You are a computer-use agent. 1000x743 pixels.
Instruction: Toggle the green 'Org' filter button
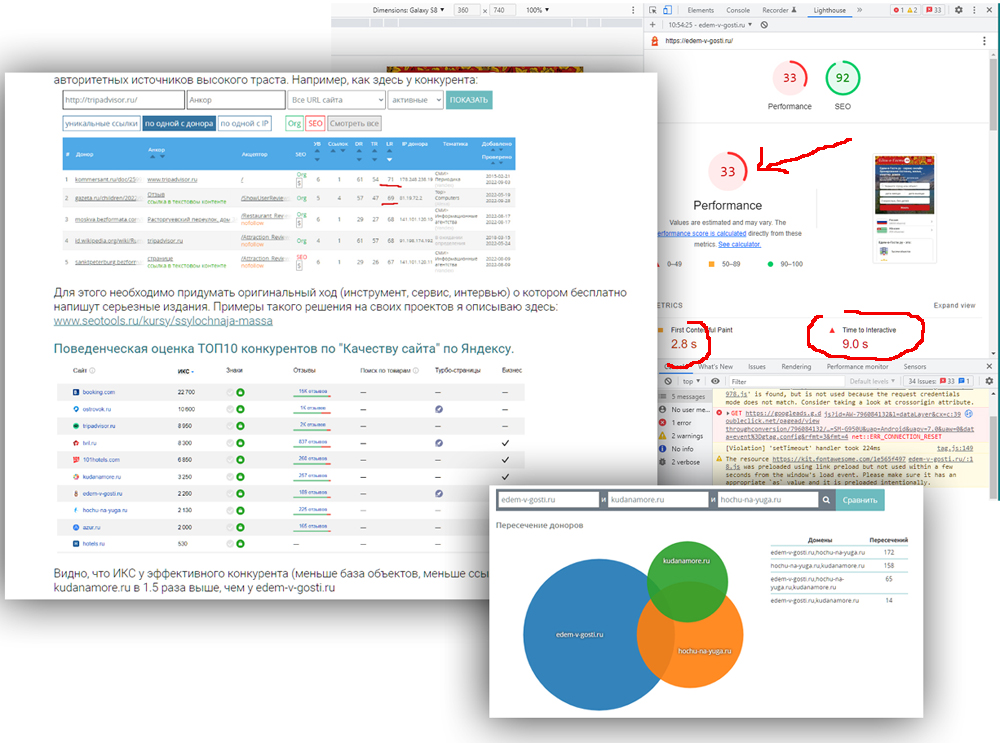[x=294, y=124]
